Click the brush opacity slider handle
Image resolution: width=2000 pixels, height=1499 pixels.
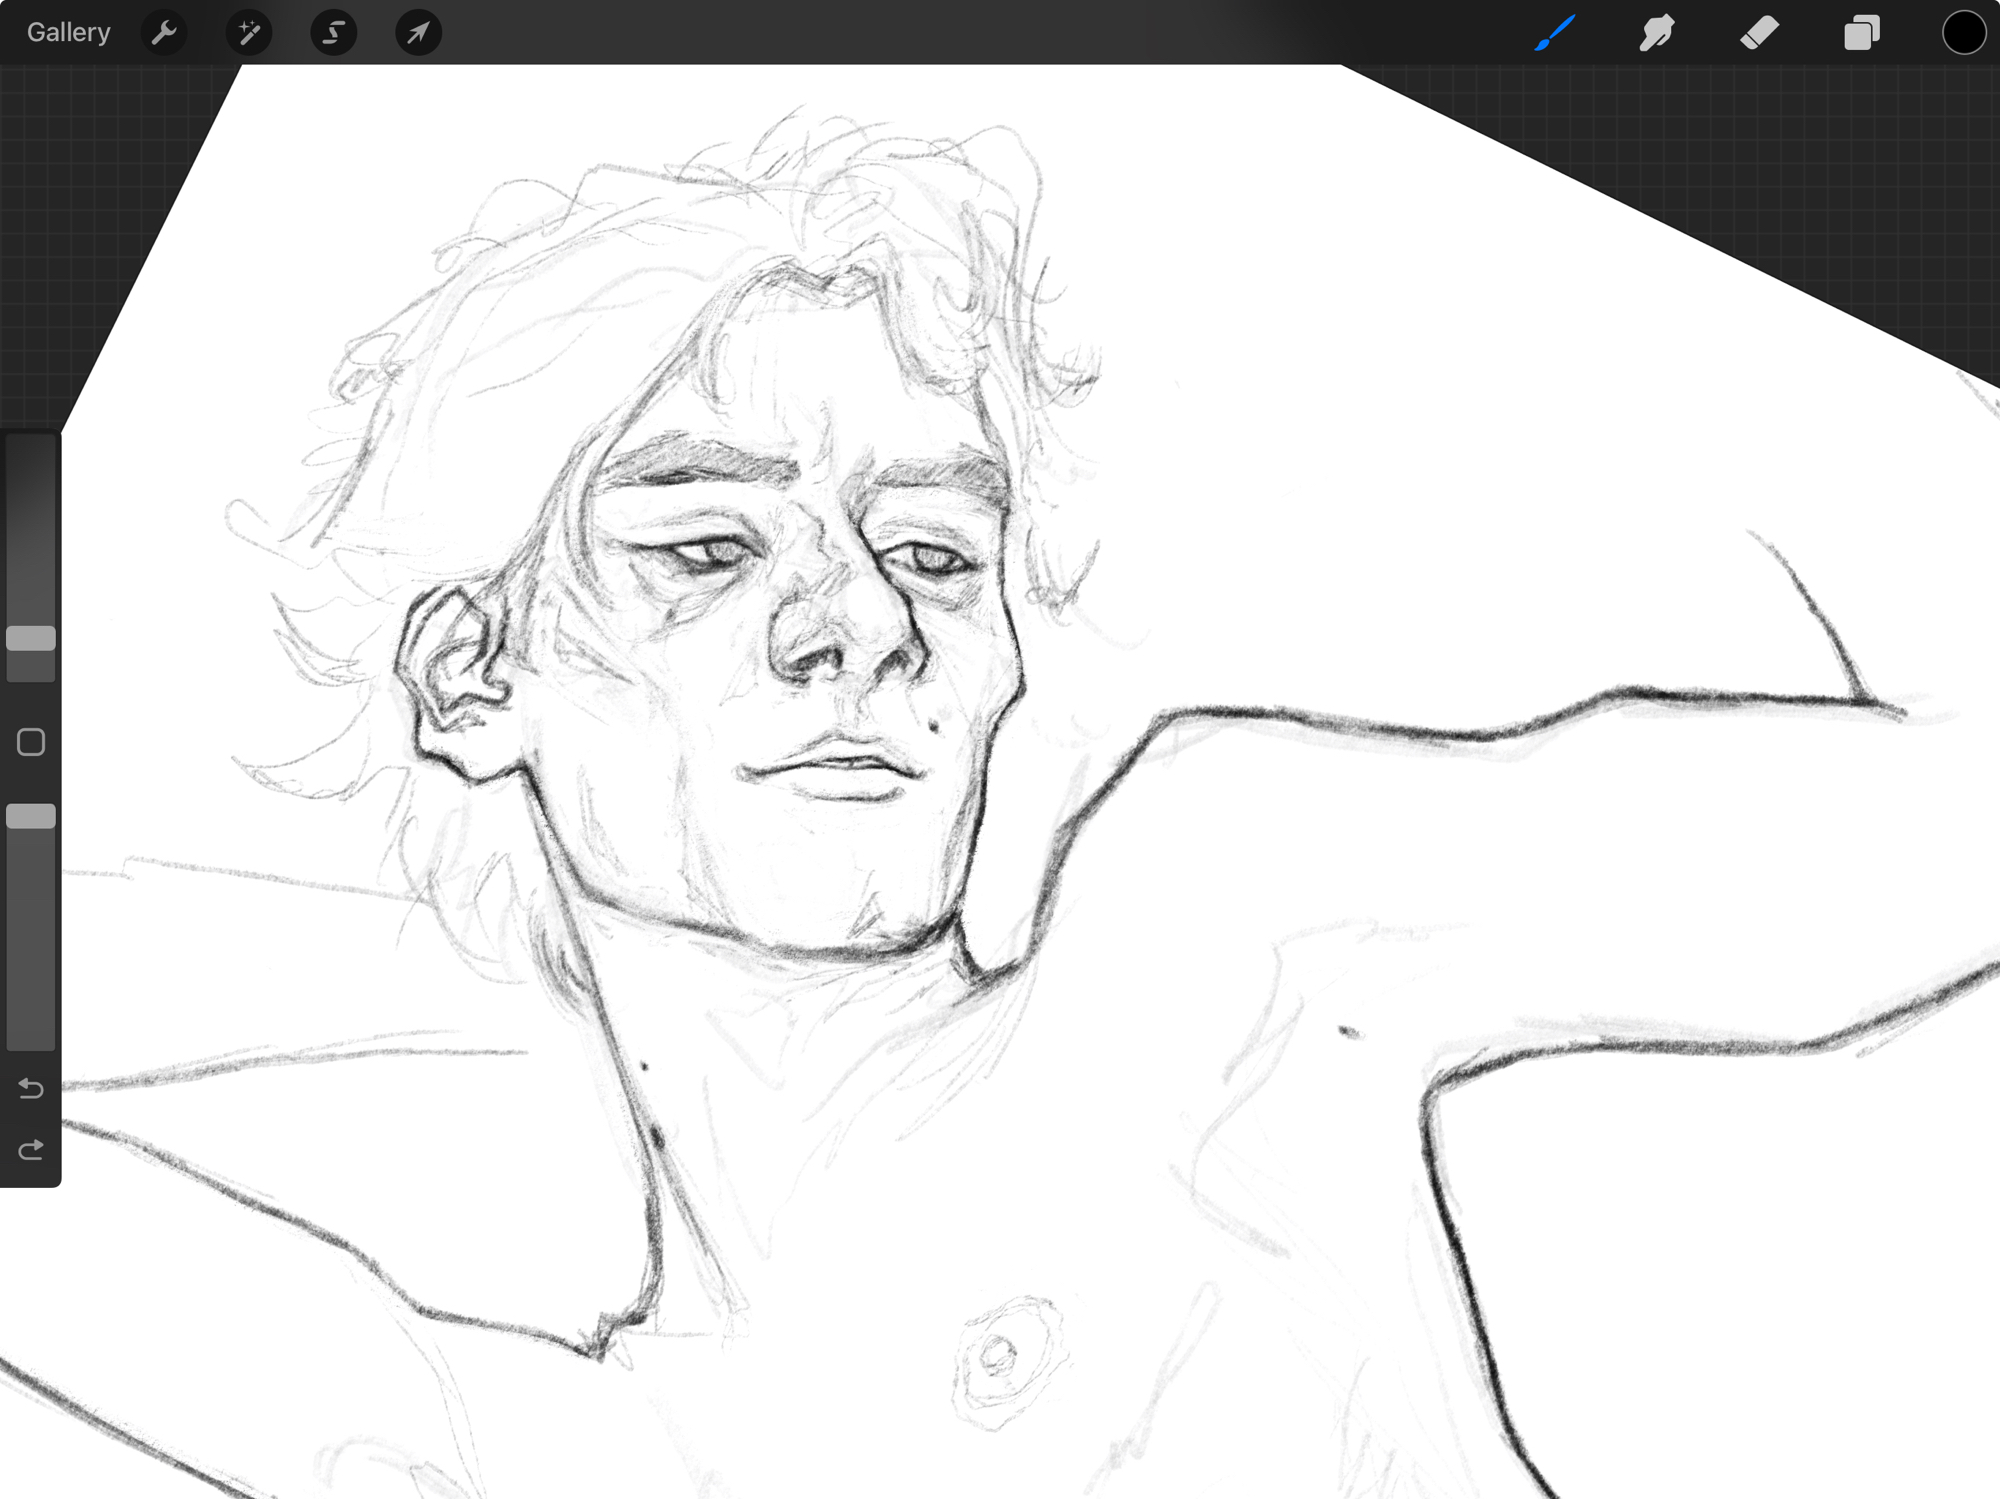31,816
